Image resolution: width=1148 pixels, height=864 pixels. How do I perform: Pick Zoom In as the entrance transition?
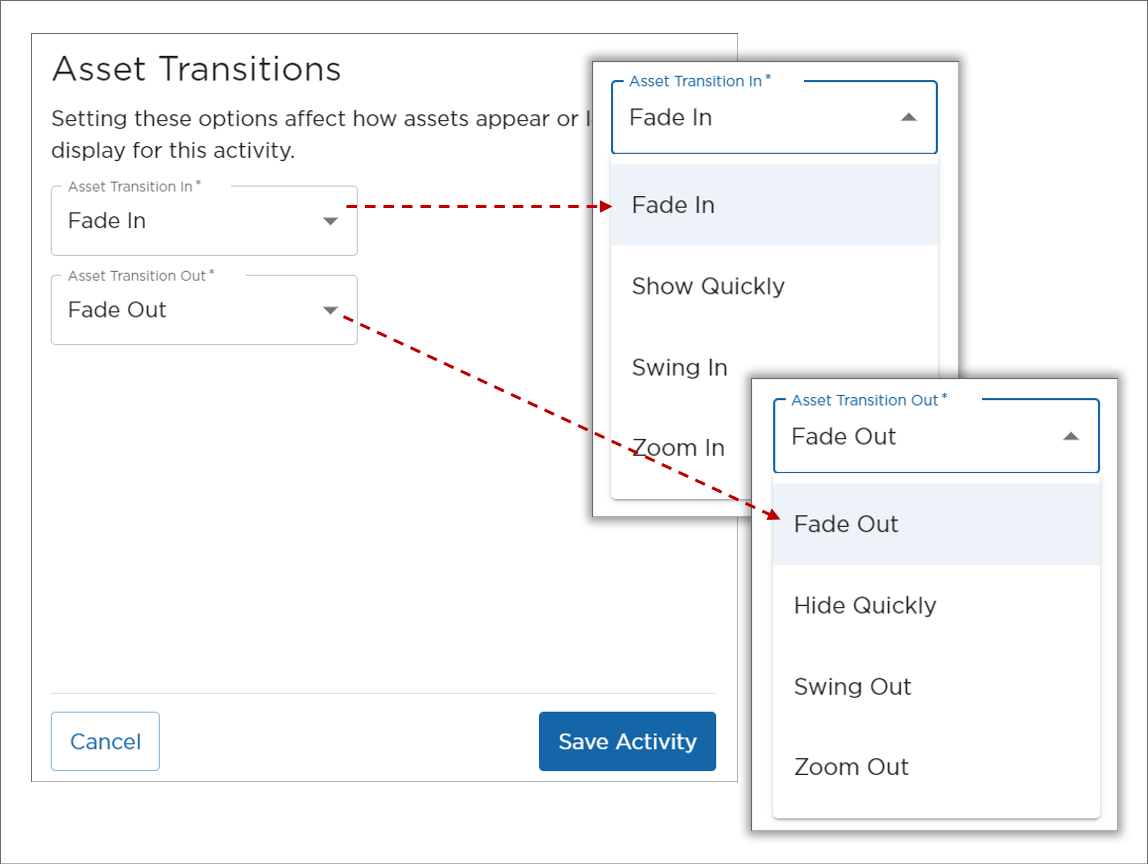click(x=677, y=447)
